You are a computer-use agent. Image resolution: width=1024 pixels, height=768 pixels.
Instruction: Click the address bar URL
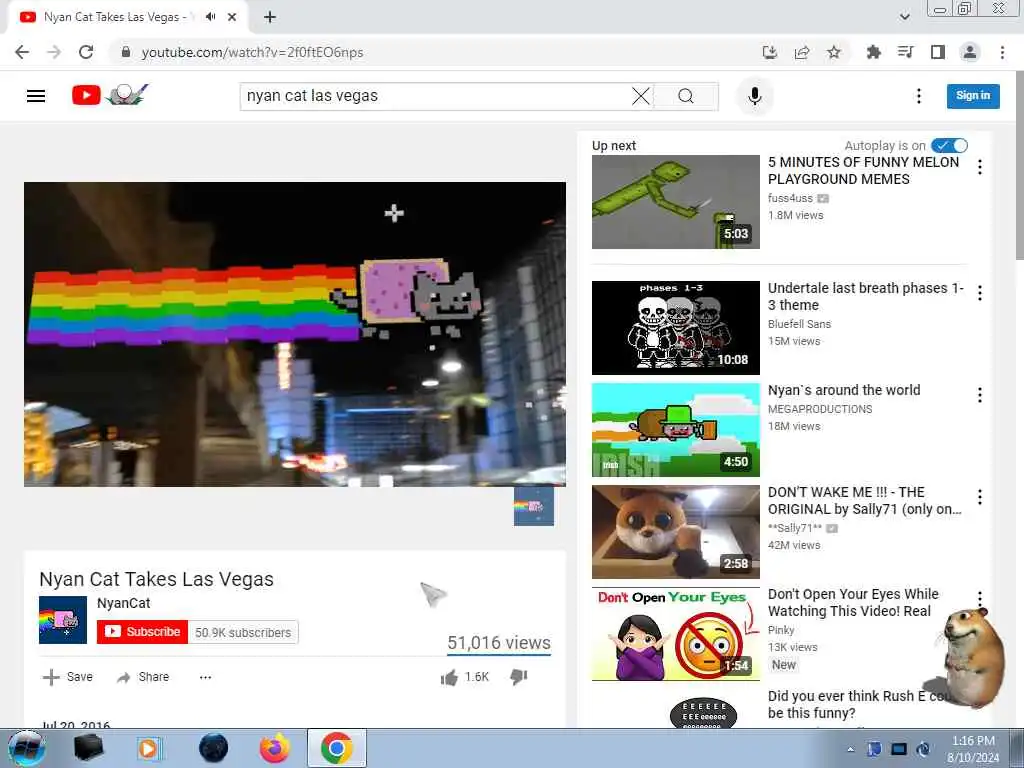click(252, 52)
